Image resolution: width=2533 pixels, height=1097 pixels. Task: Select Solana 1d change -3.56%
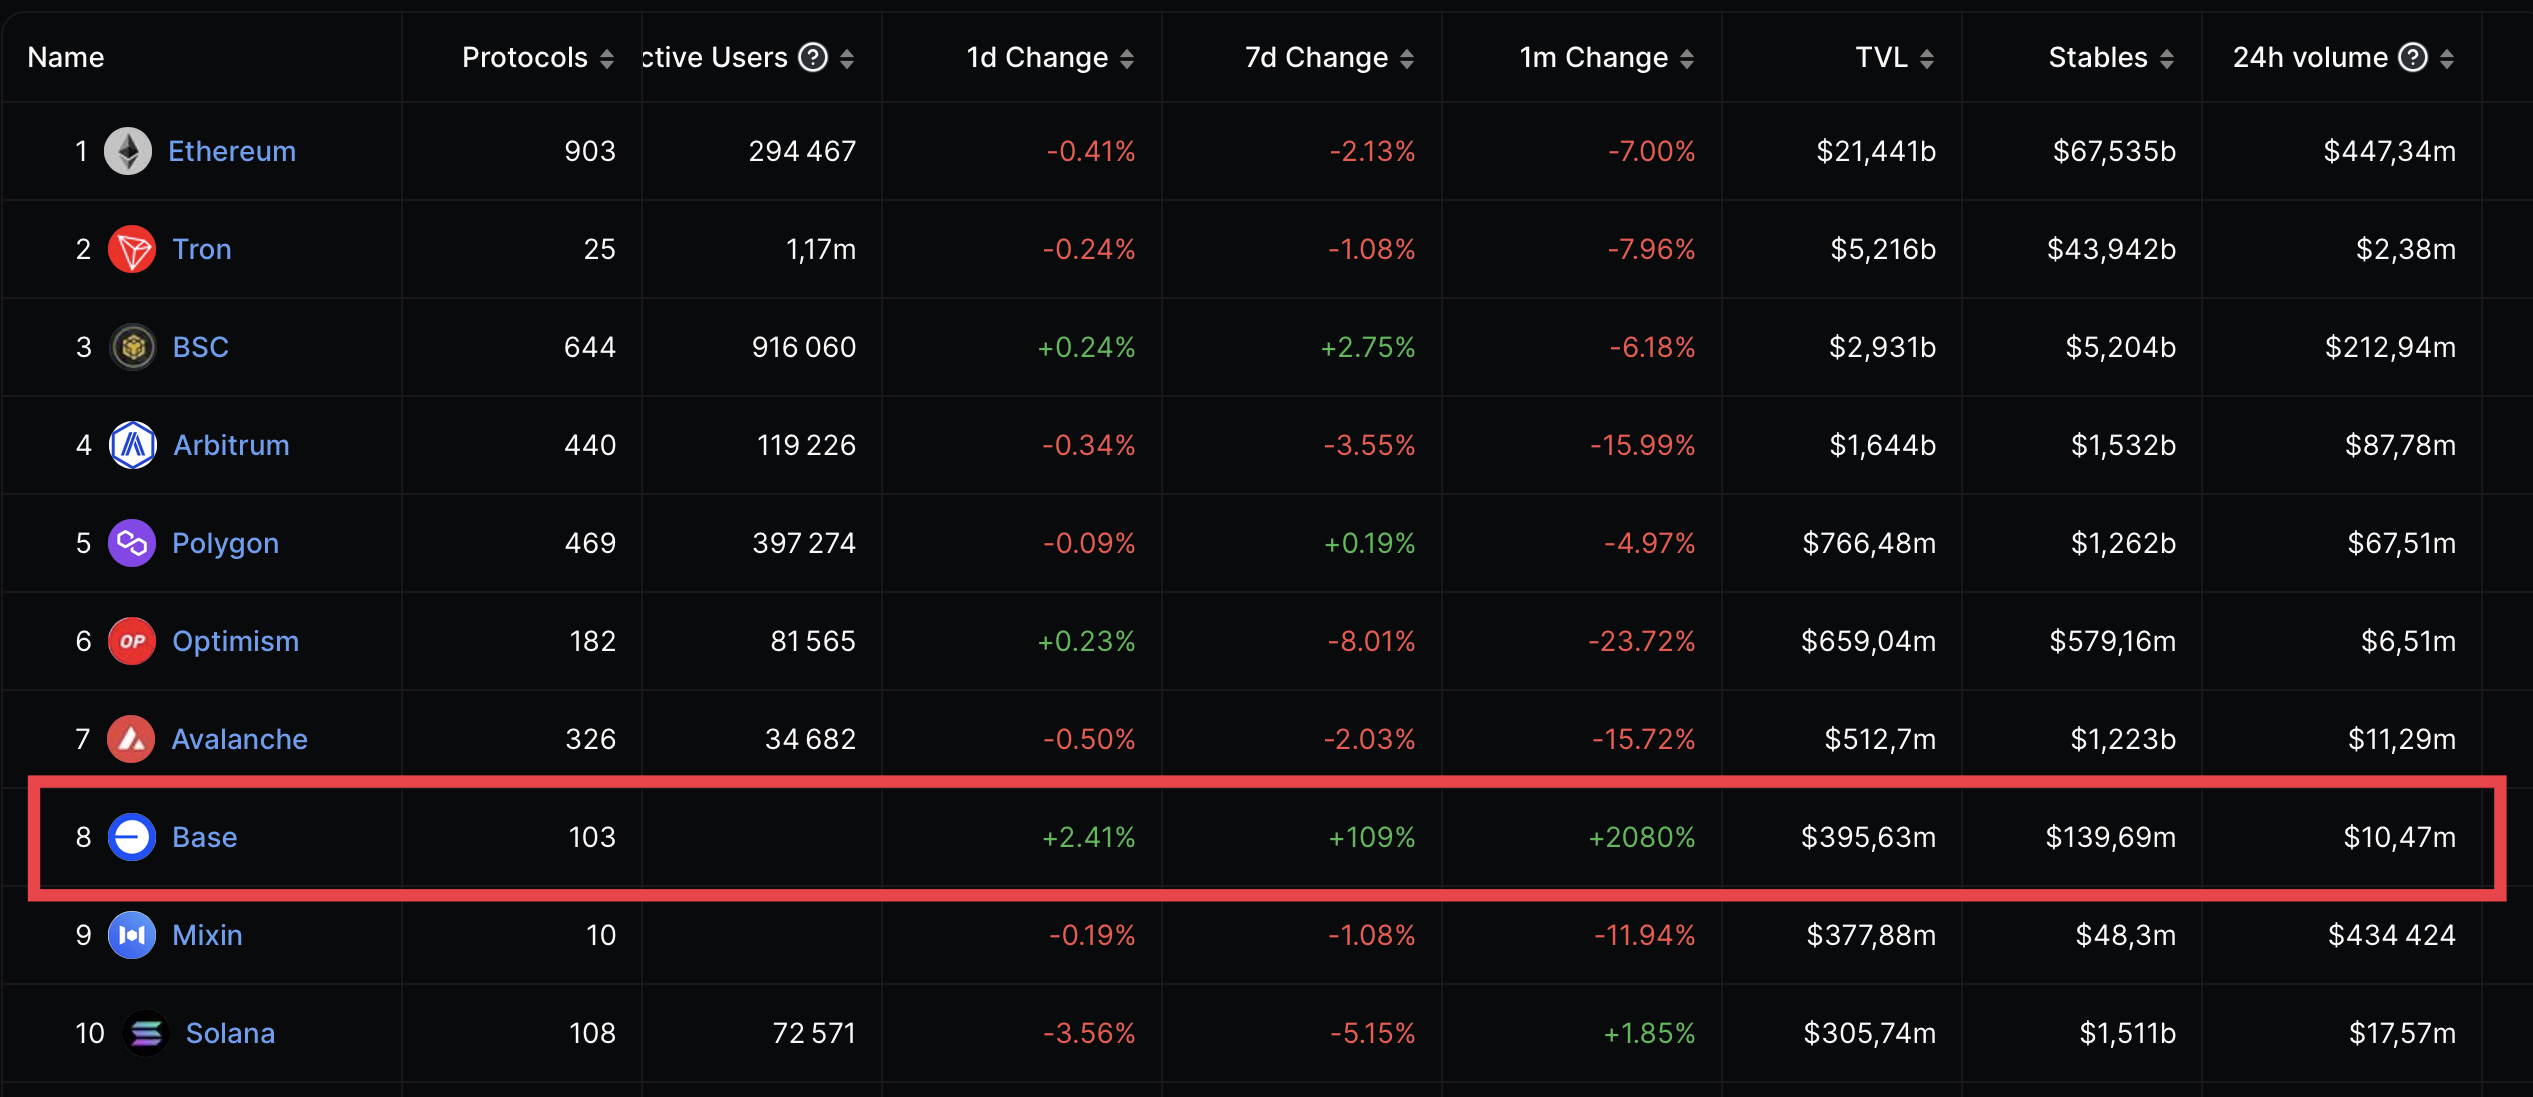point(1089,1033)
